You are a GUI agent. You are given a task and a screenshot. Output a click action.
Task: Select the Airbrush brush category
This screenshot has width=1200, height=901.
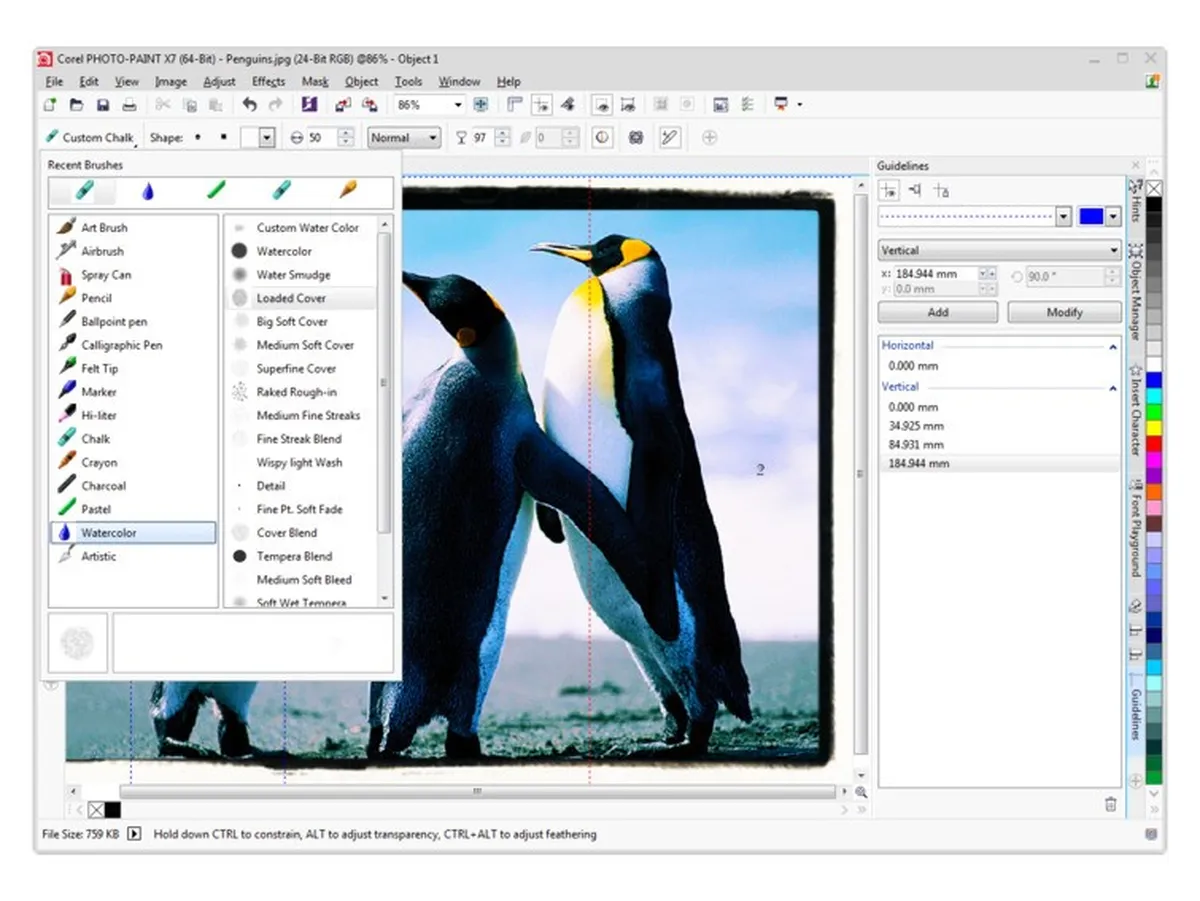(102, 251)
